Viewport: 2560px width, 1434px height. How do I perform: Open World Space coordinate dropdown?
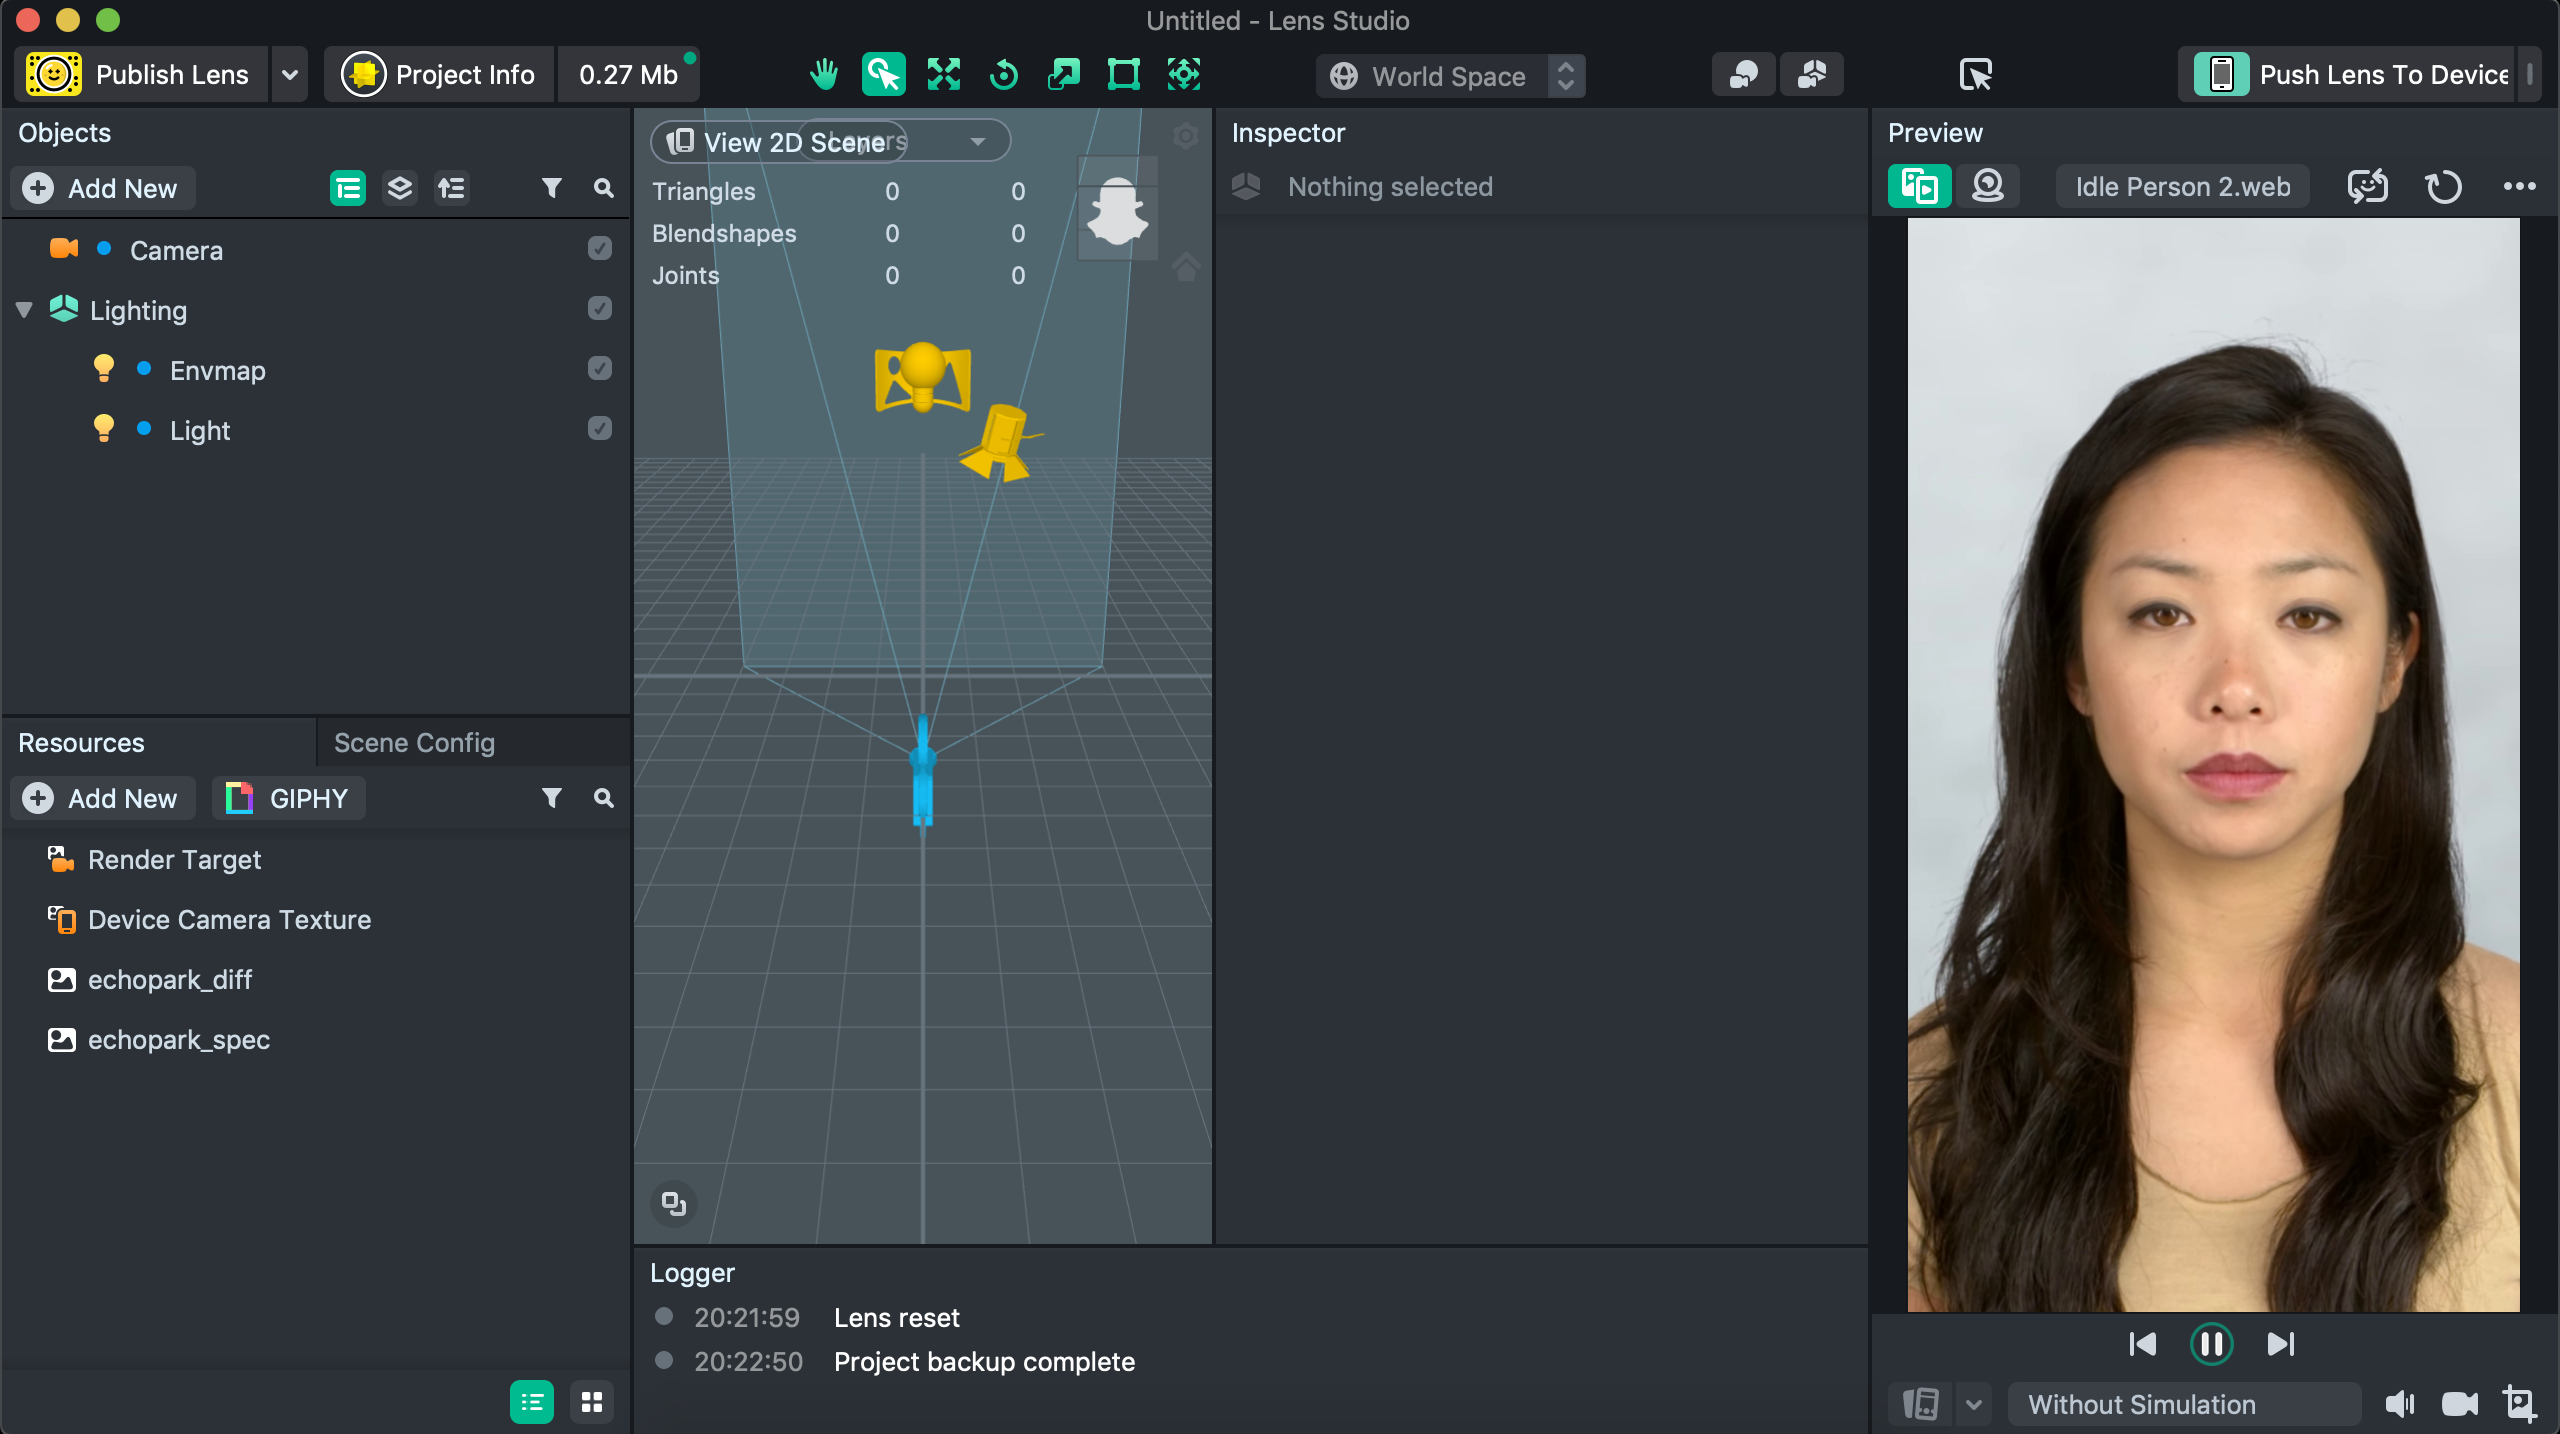click(1451, 76)
